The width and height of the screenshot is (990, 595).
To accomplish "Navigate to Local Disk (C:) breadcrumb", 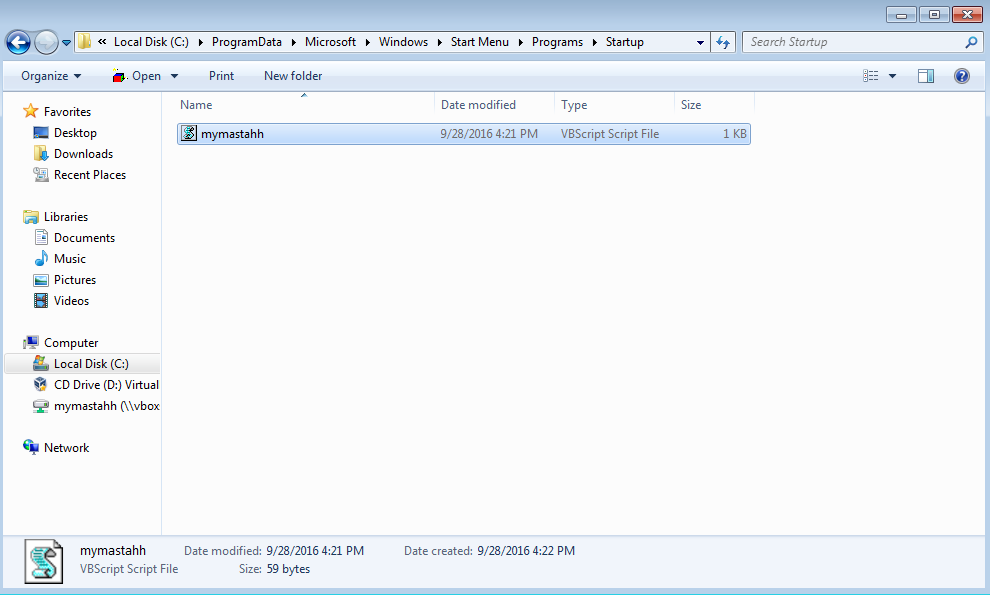I will pyautogui.click(x=152, y=42).
